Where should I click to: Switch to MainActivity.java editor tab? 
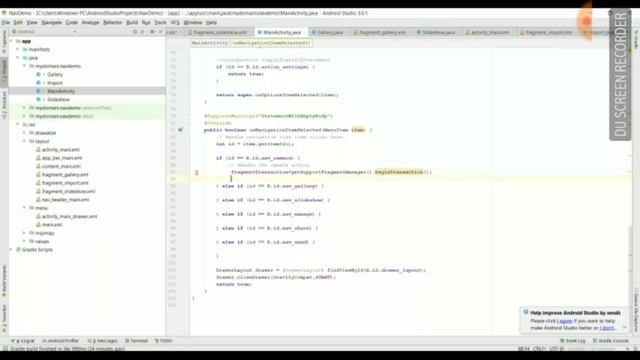click(281, 32)
